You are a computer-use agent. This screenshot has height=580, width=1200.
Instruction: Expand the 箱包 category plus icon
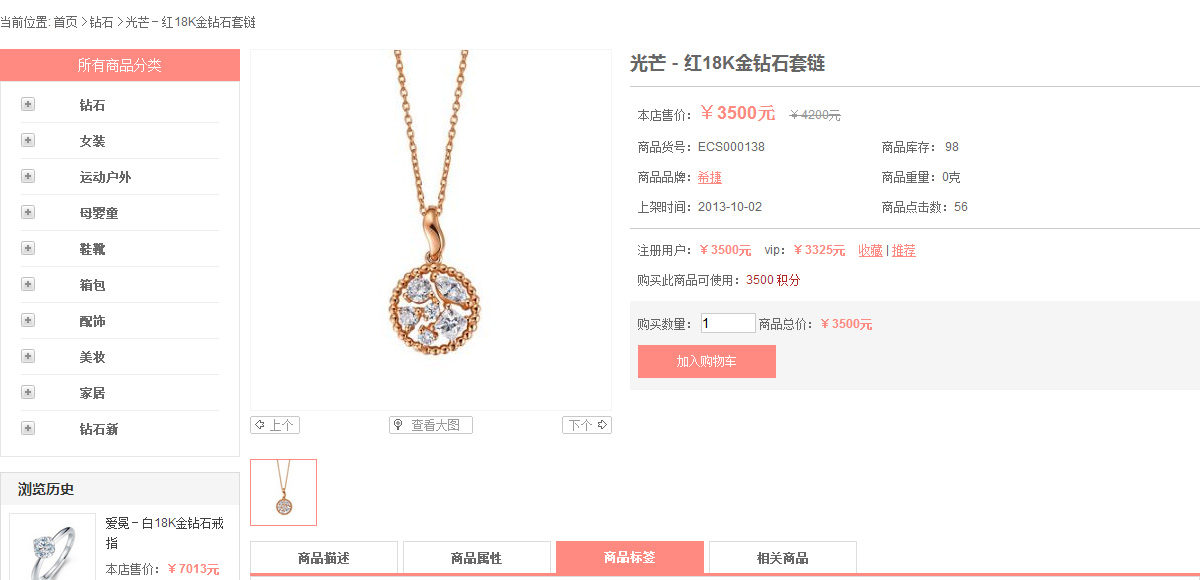tap(28, 284)
